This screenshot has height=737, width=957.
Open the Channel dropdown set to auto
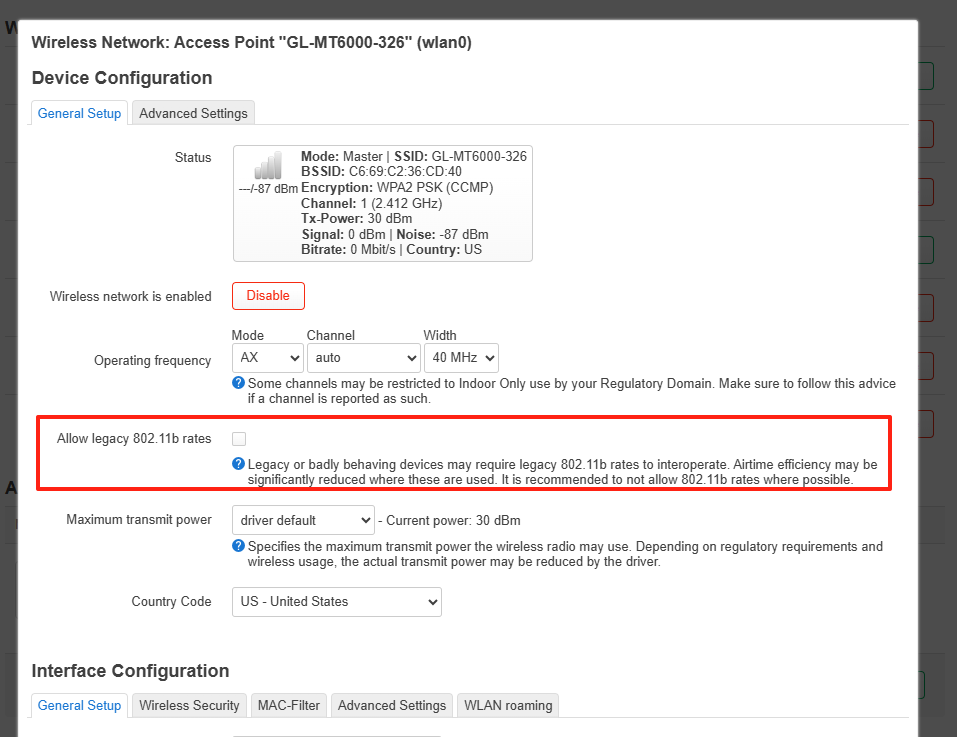(363, 357)
